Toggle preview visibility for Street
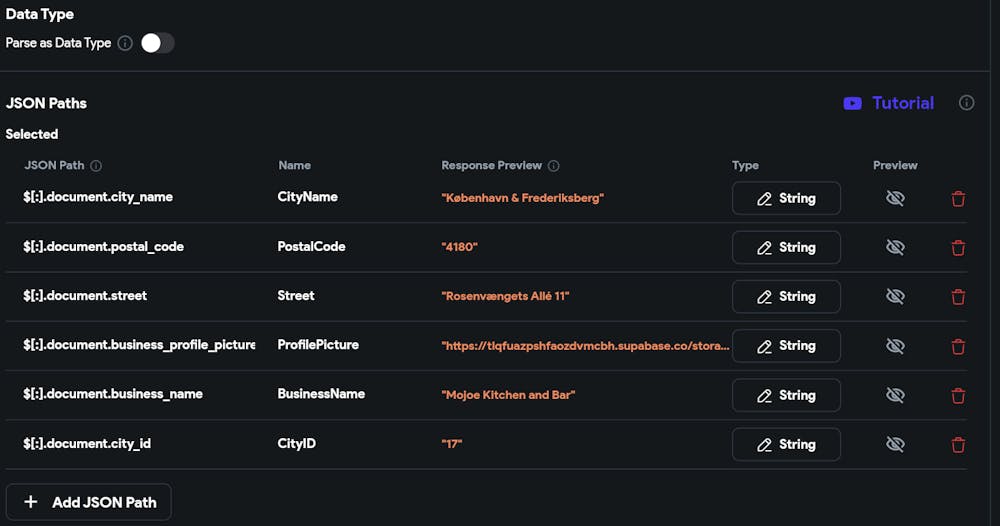Screen dimensions: 1000x526 [x=895, y=296]
